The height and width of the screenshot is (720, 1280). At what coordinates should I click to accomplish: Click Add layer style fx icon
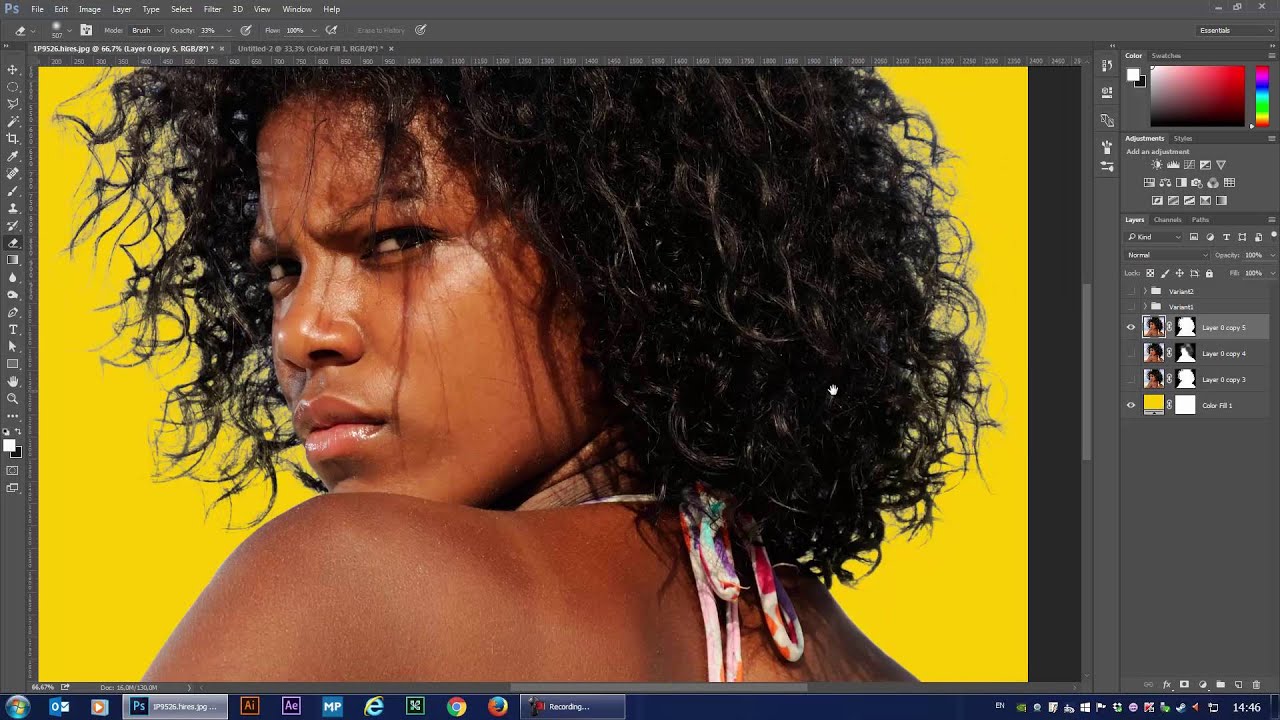[1166, 685]
